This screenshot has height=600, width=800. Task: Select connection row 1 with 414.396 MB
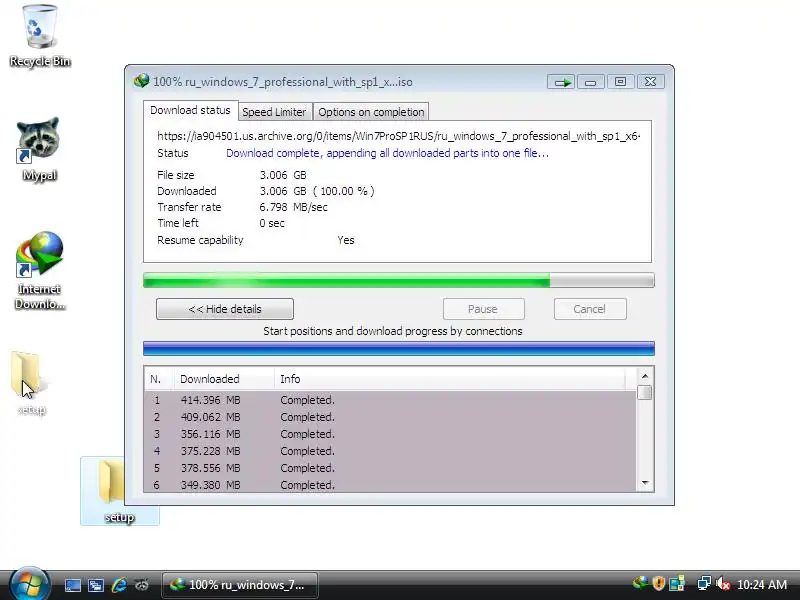[x=390, y=401]
